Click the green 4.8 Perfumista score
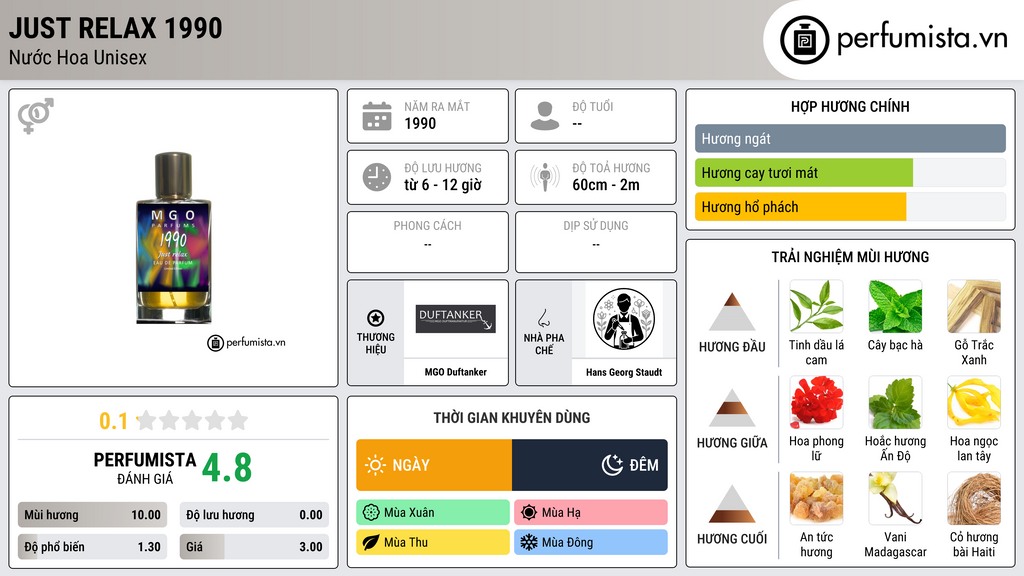1024x576 pixels. (227, 468)
